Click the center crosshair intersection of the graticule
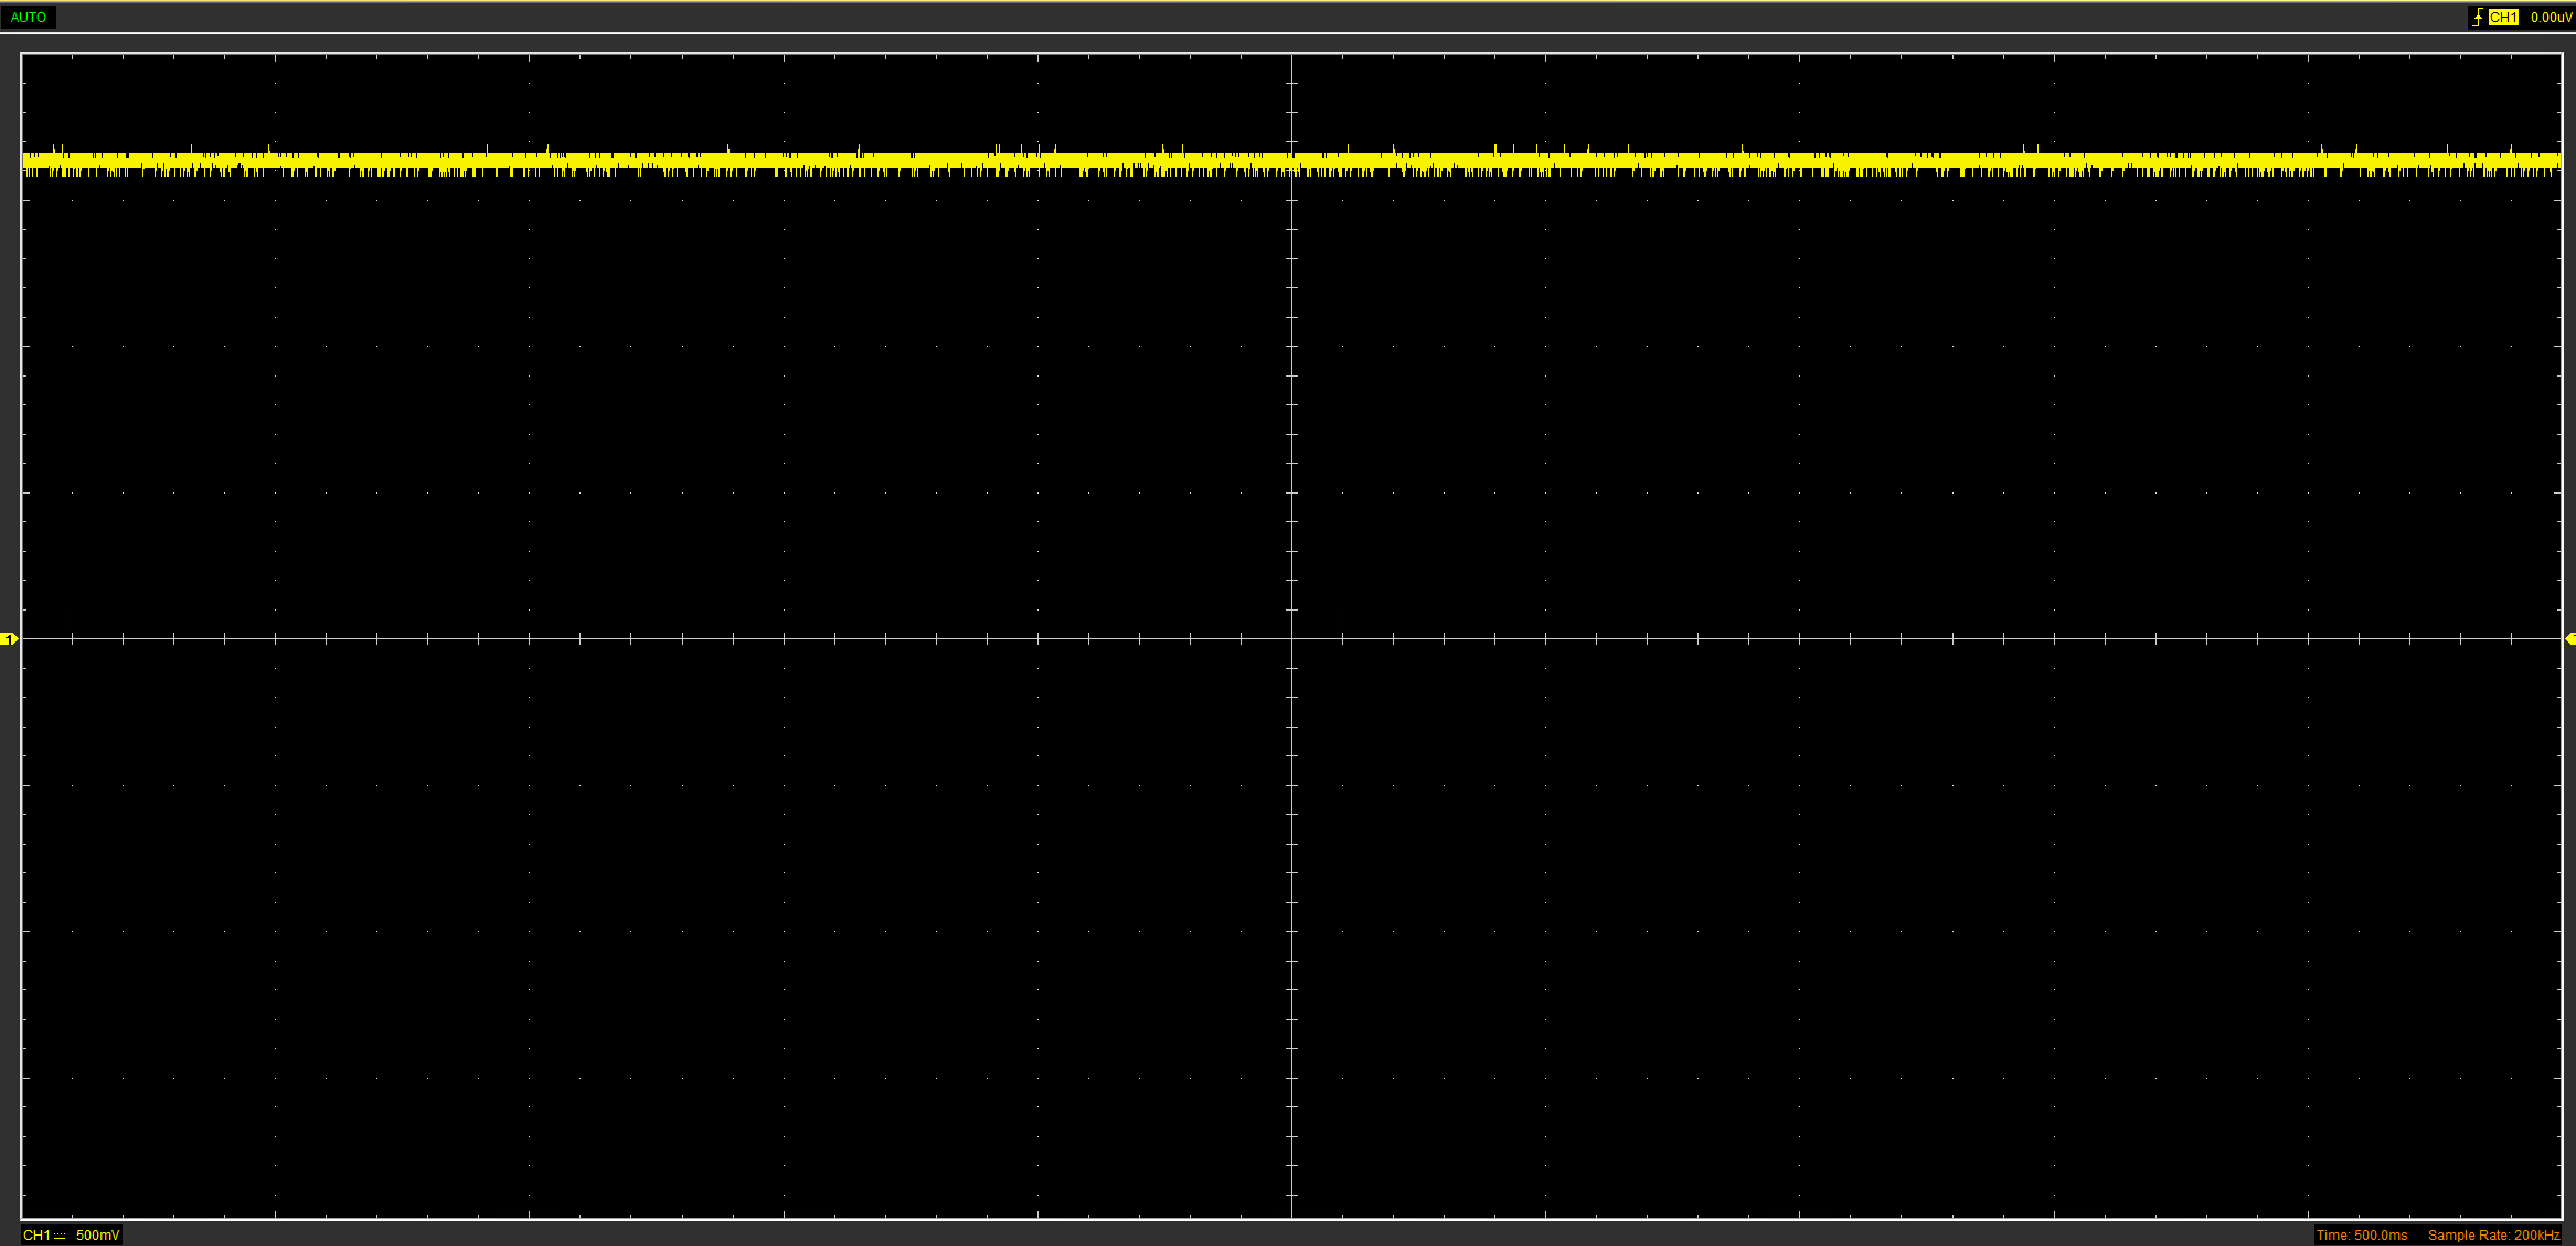The width and height of the screenshot is (2576, 1246). click(x=1292, y=638)
